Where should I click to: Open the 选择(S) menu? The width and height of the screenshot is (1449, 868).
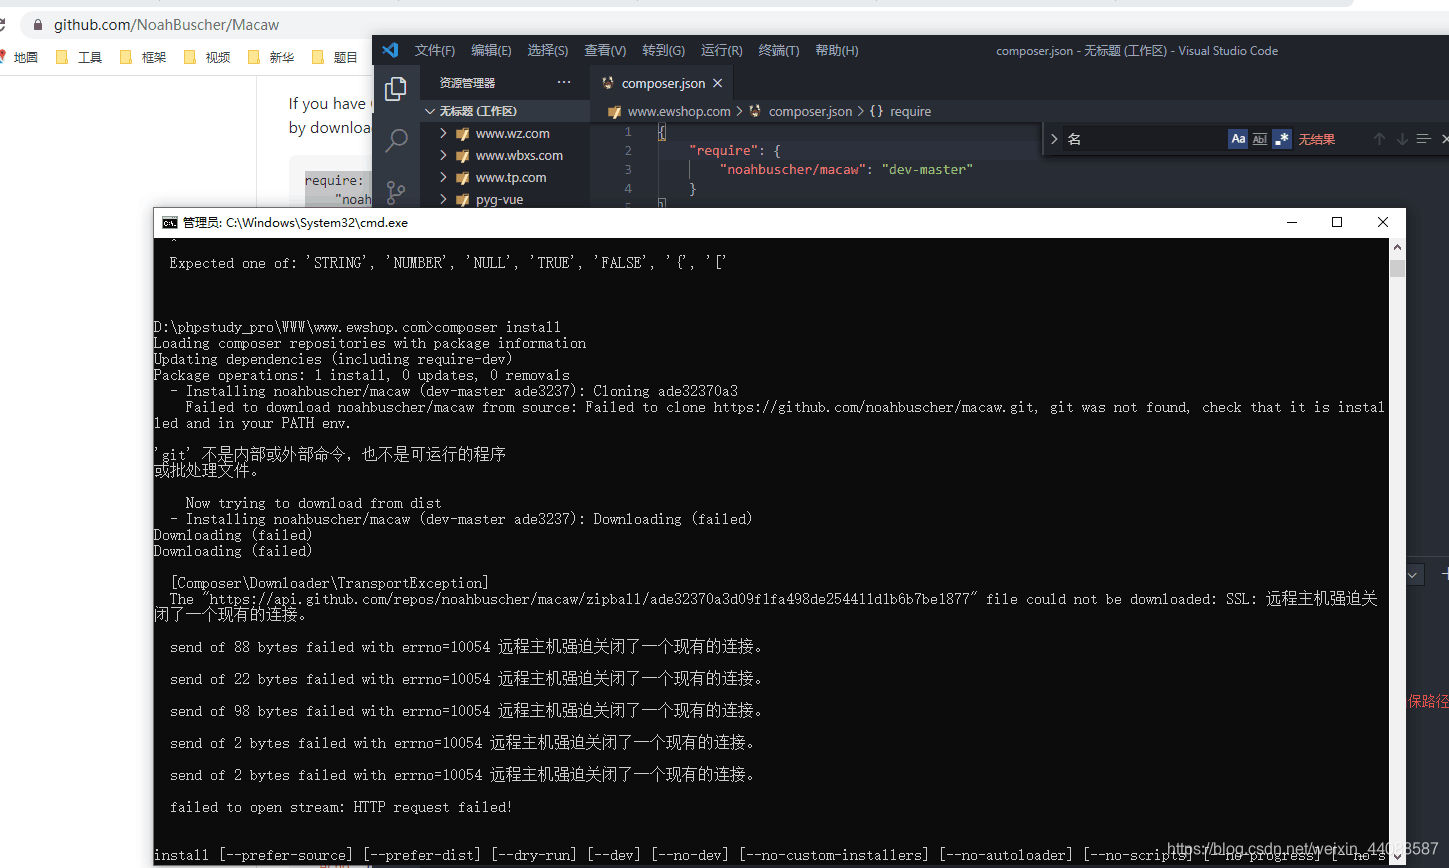(x=548, y=50)
